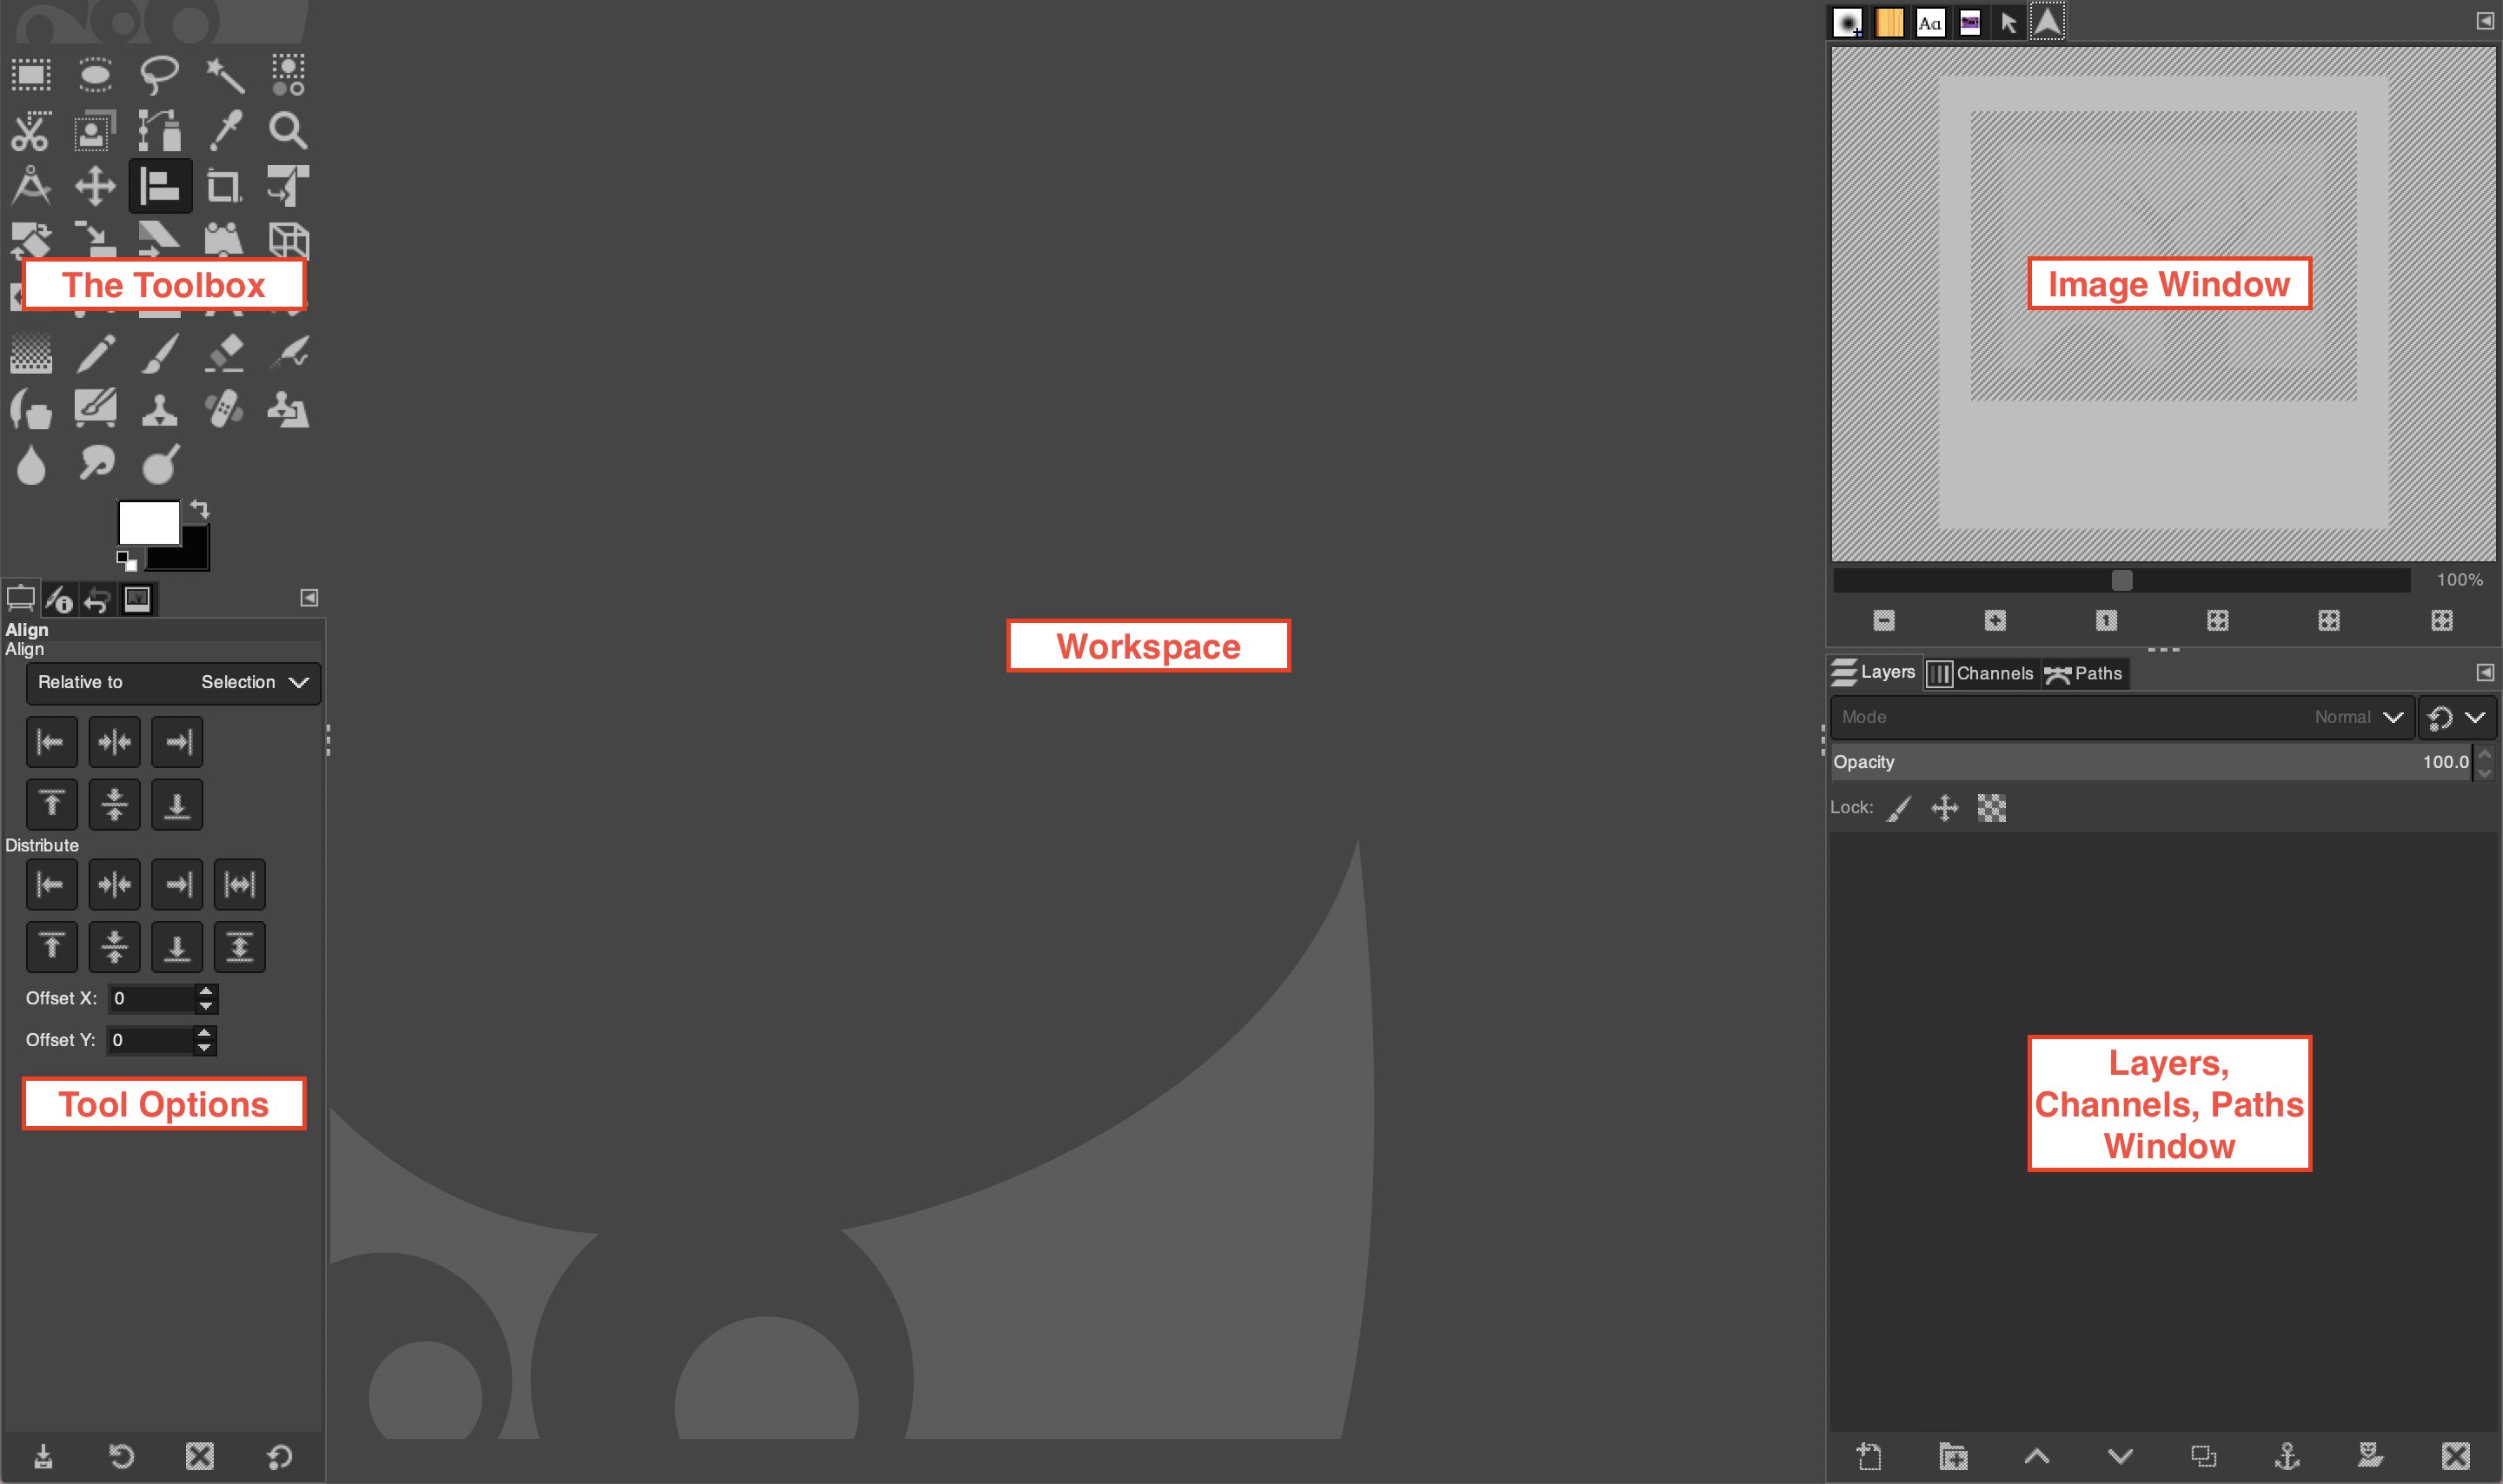Image resolution: width=2503 pixels, height=1484 pixels.
Task: Click the Offset Y input field
Action: coord(150,1041)
